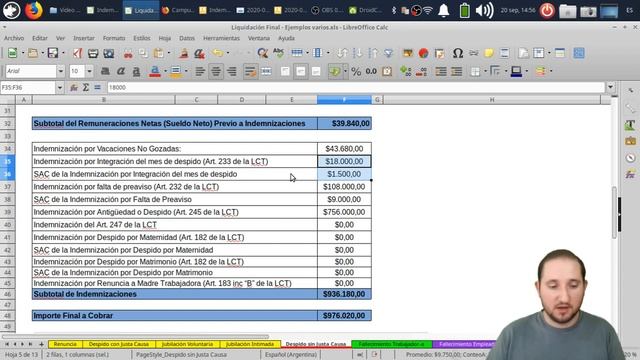Open Sidebar Styles panel icon
The image size is (640, 360).
click(630, 125)
